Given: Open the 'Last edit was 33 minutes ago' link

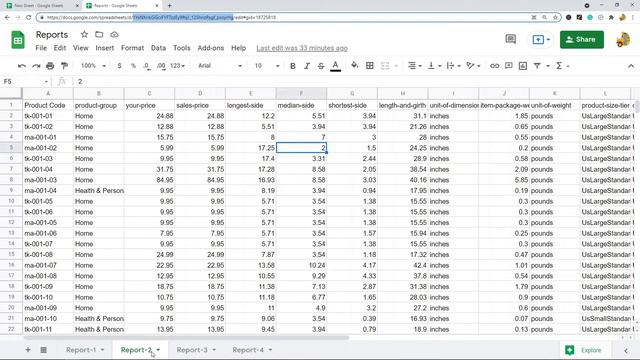Looking at the screenshot, I should click(x=302, y=48).
